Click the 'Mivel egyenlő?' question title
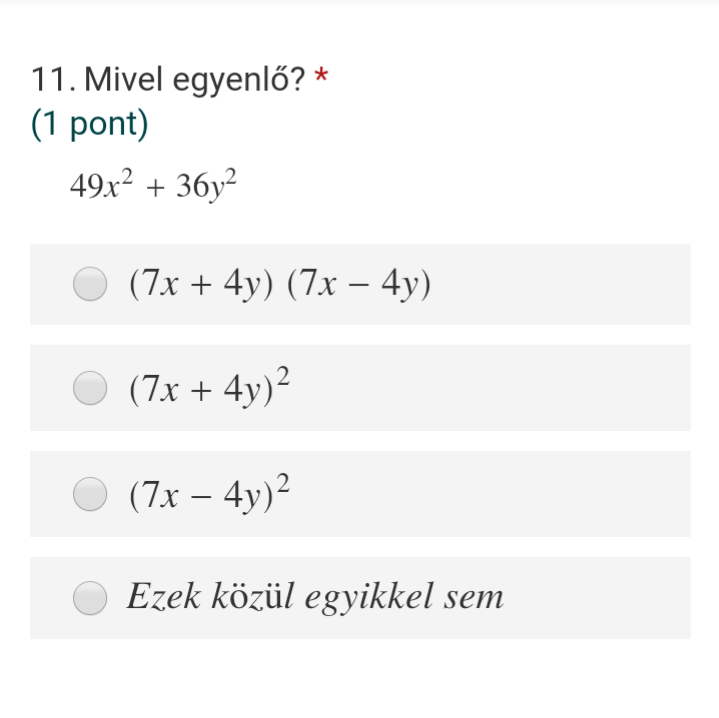The width and height of the screenshot is (719, 718). (x=194, y=80)
